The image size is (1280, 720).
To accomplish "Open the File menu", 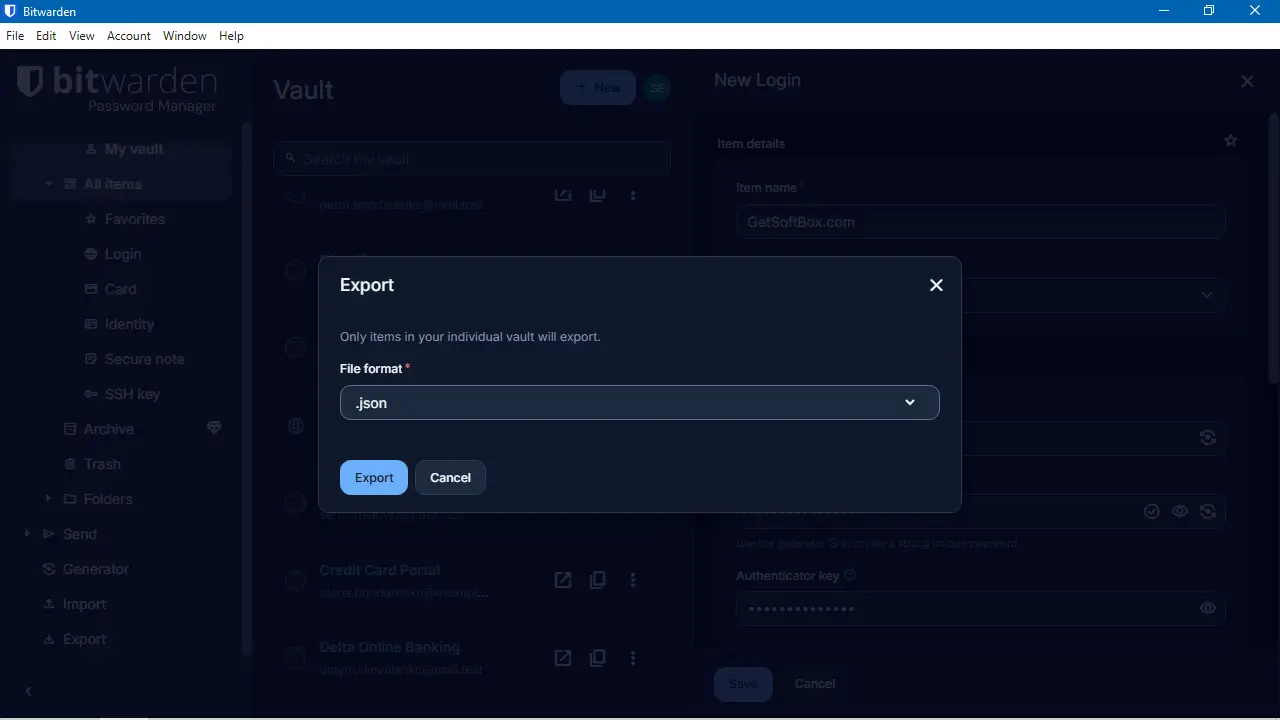I will 15,36.
